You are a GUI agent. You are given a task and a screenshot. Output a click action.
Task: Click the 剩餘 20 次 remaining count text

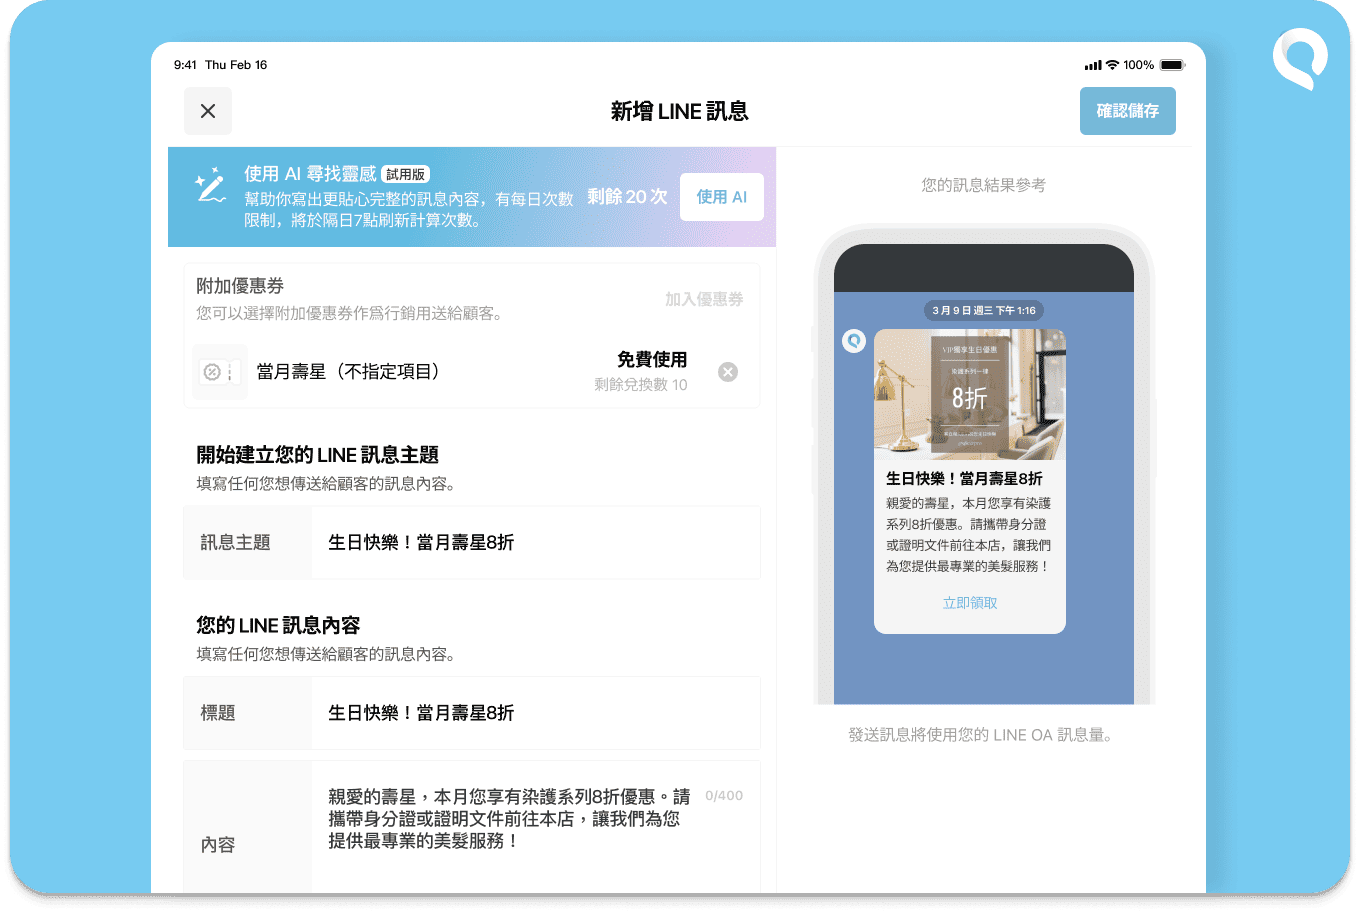click(627, 197)
